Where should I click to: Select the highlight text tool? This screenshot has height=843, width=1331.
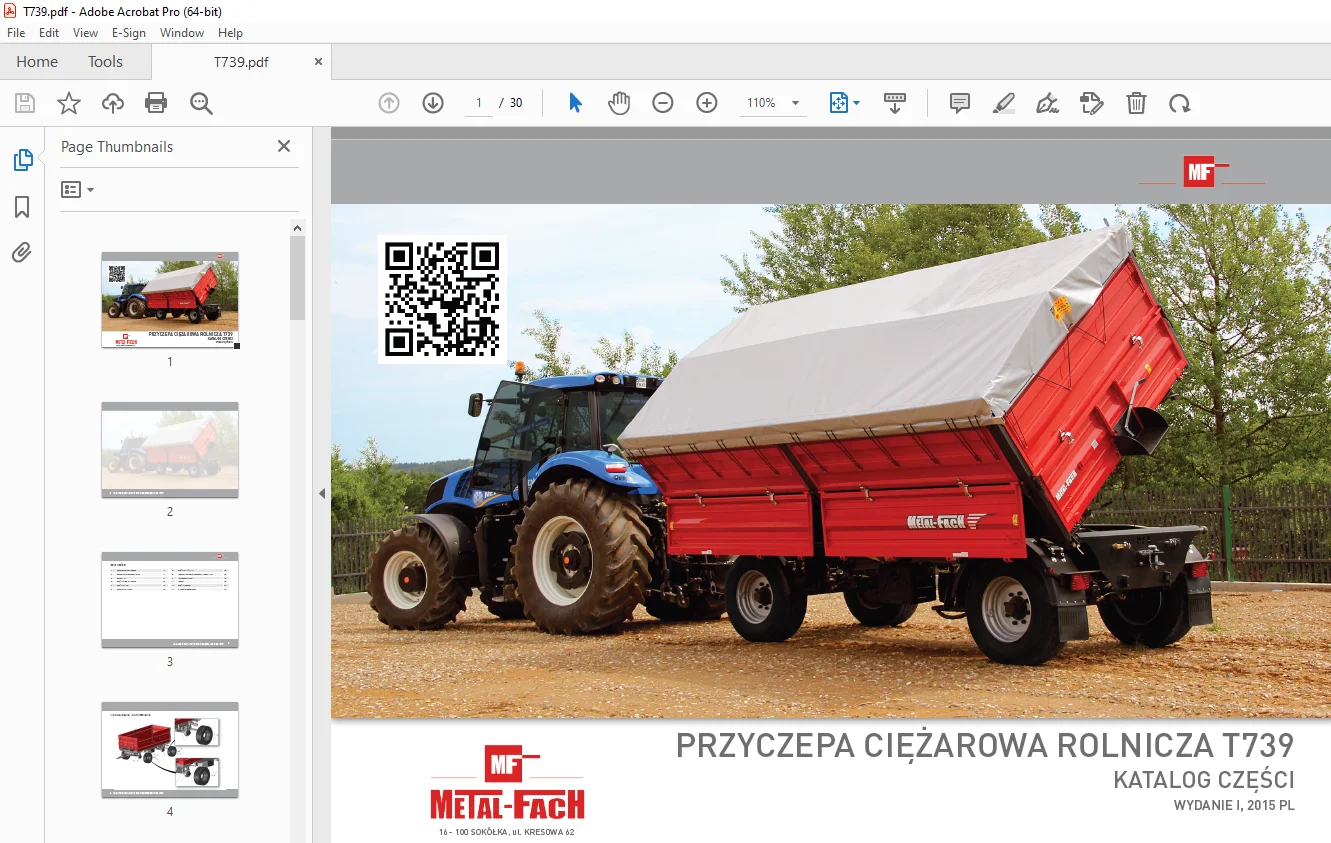(x=1004, y=103)
